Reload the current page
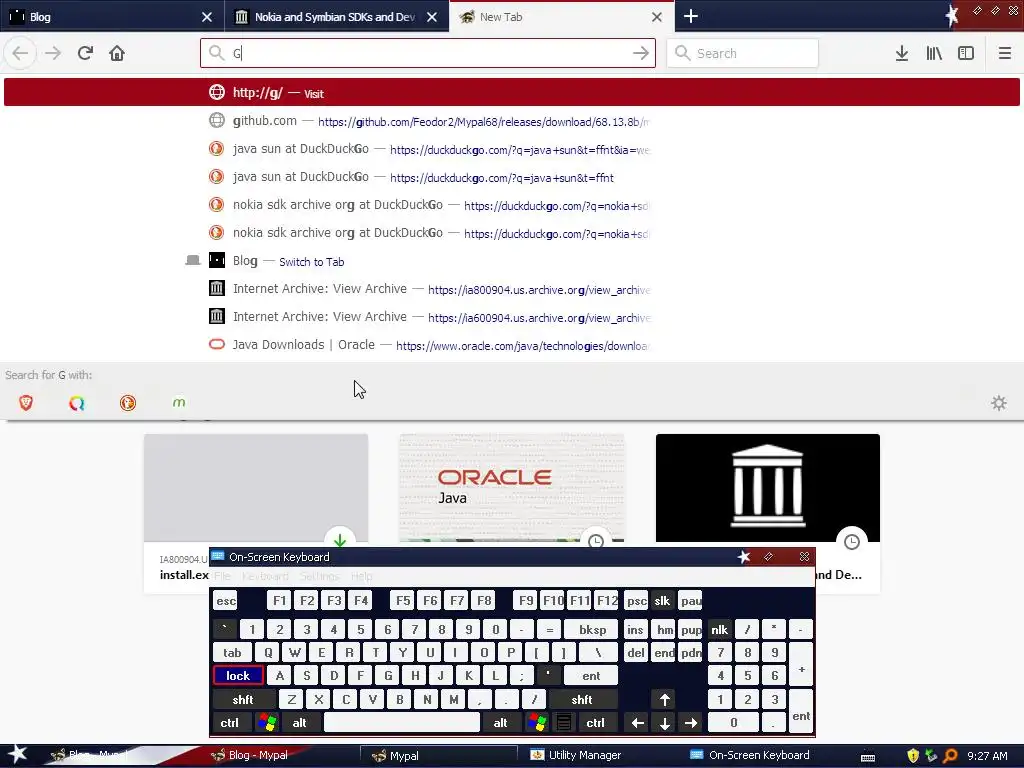Screen dimensions: 1024x768 85,53
